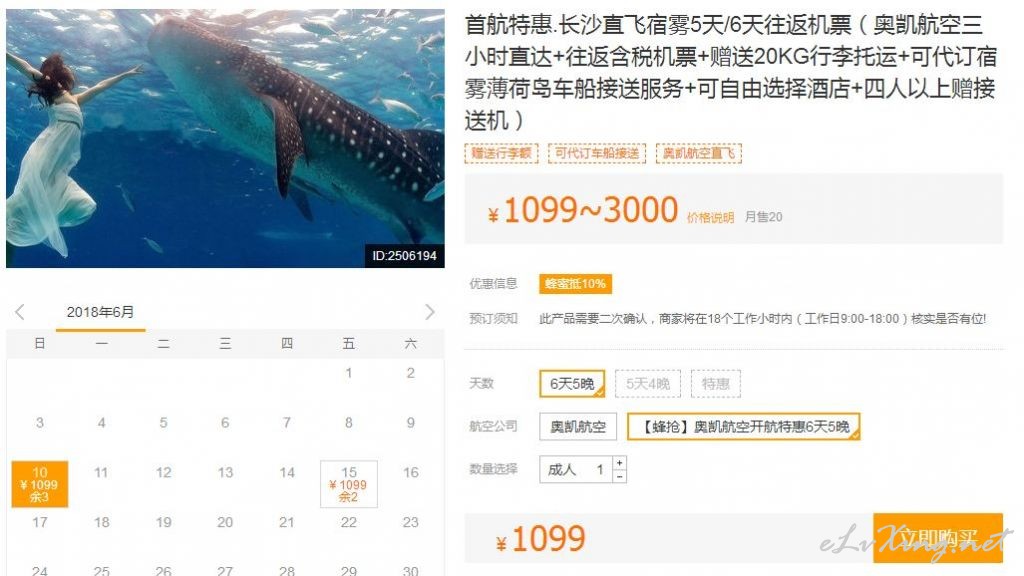The height and width of the screenshot is (576, 1024).
Task: Decrease adult quantity with minus stepper
Action: coord(619,476)
